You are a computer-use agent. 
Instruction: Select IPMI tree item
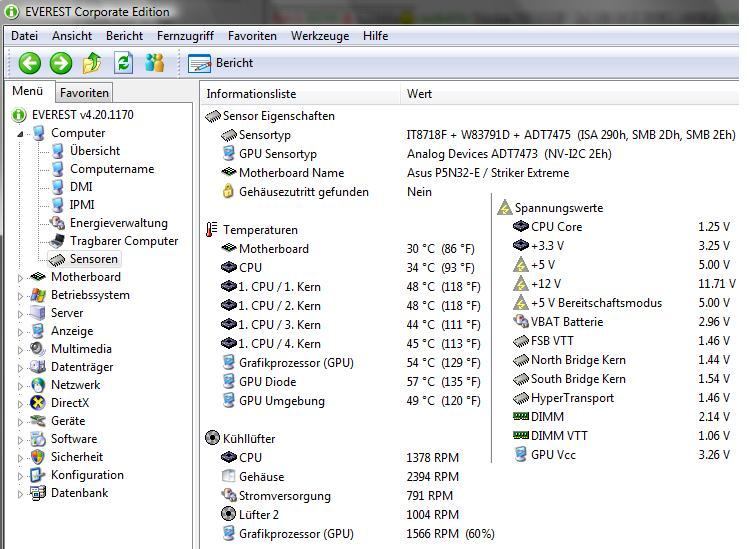(x=82, y=205)
